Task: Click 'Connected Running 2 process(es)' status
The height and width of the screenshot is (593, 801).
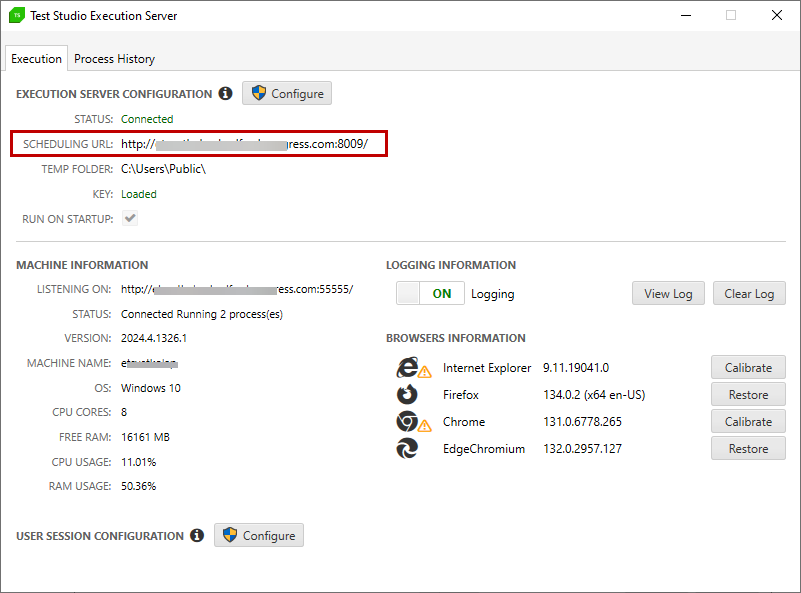Action: pyautogui.click(x=202, y=314)
